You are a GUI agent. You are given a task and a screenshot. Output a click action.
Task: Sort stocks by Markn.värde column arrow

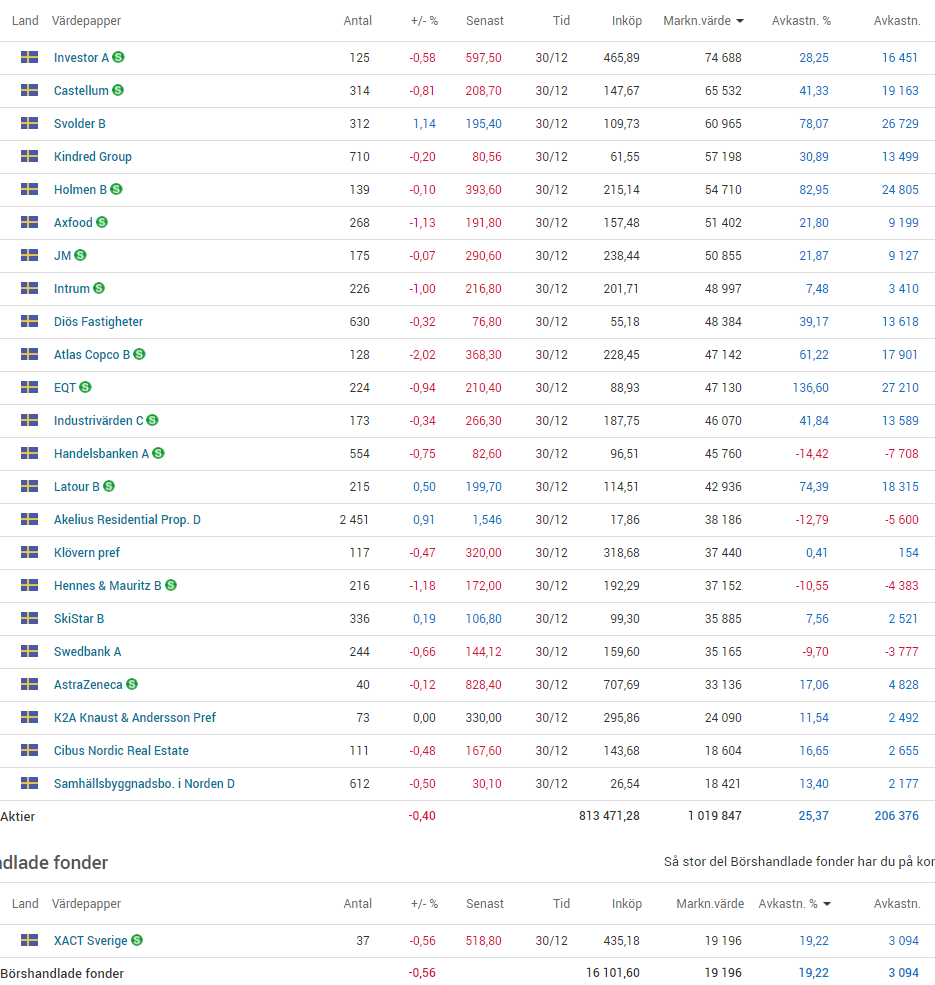point(740,21)
